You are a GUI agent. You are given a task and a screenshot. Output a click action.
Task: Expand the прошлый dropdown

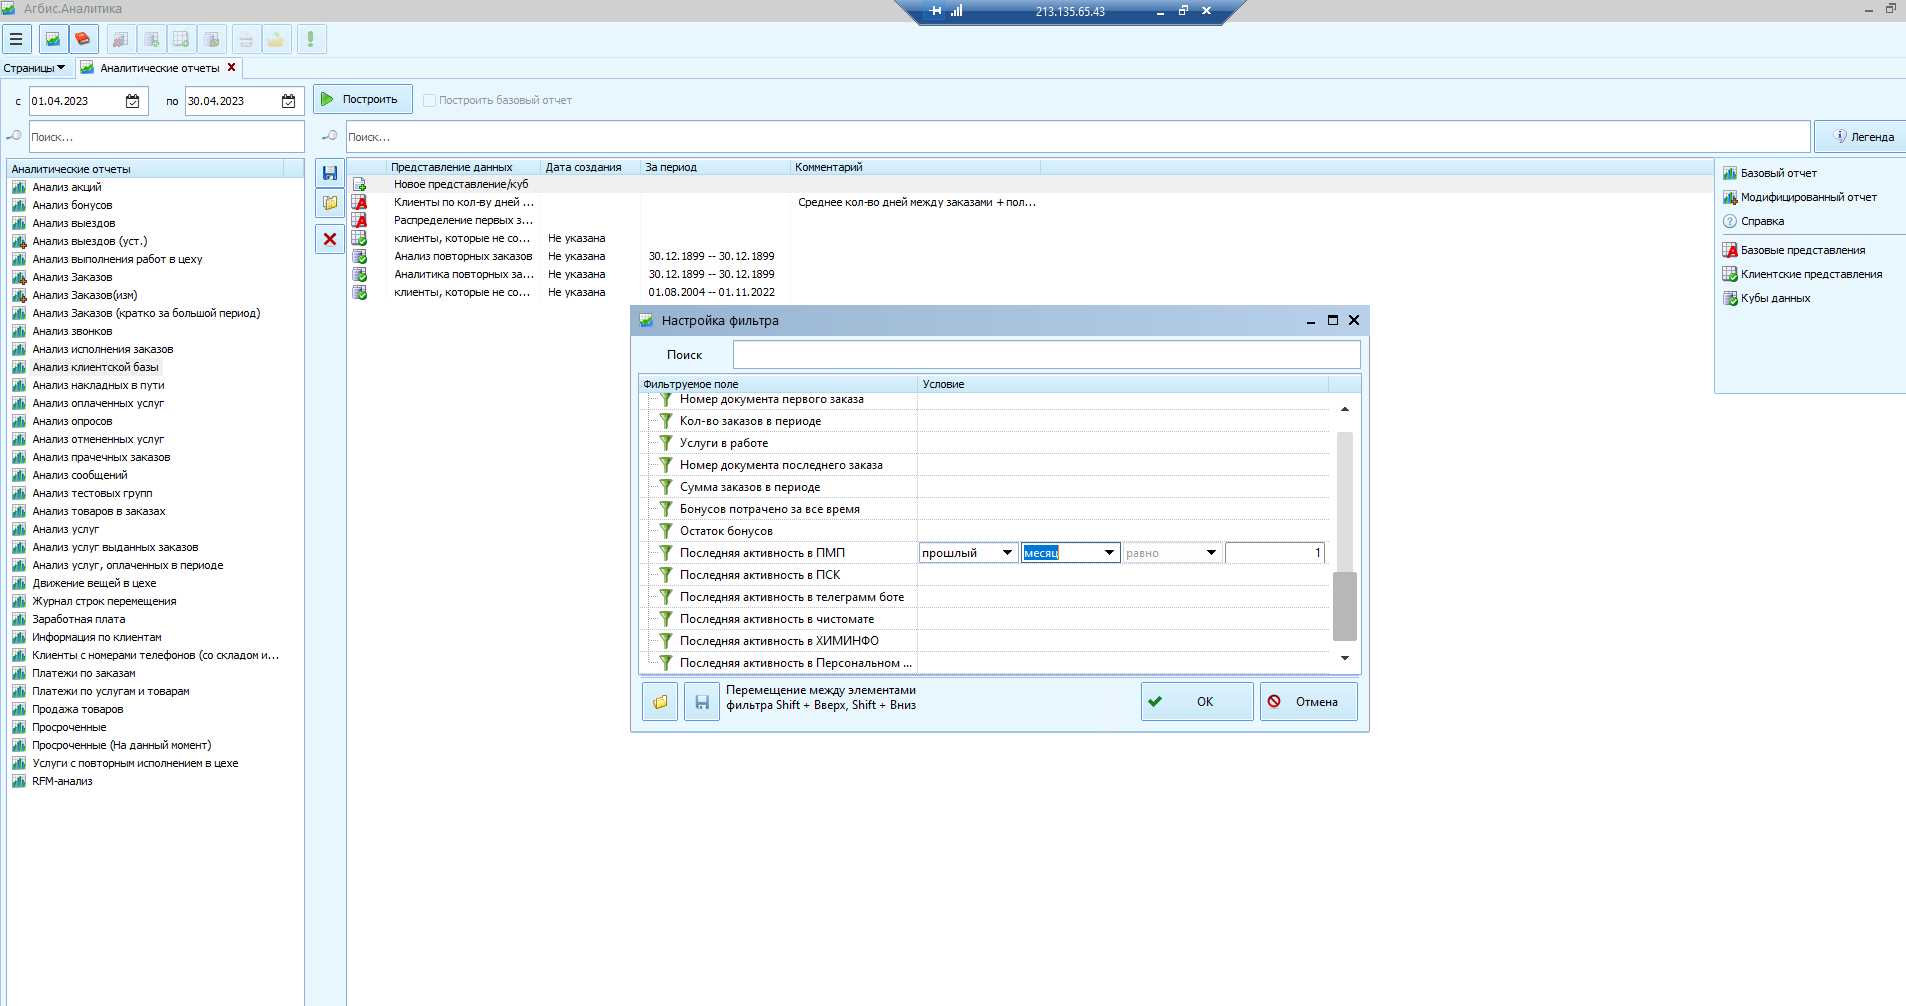[1007, 553]
